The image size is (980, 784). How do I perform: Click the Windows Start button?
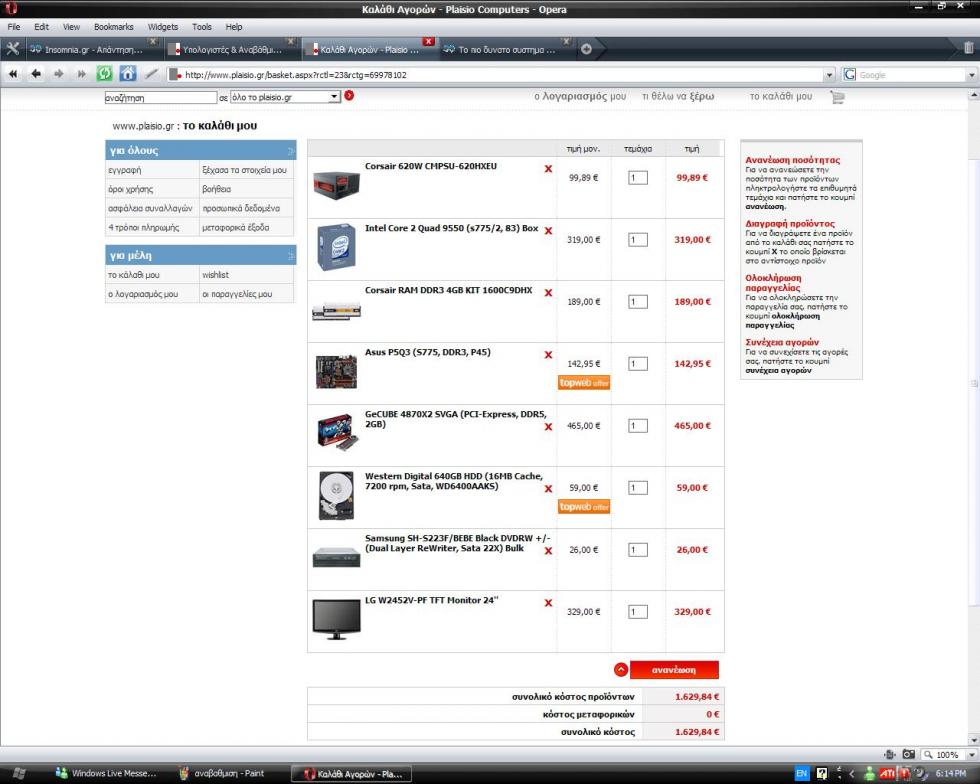pos(19,773)
